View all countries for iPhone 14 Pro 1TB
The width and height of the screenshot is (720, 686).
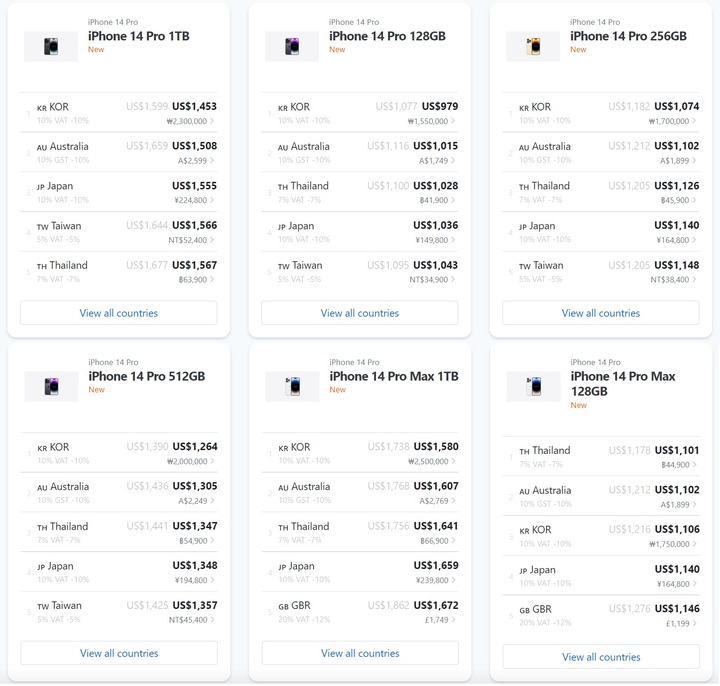(118, 313)
